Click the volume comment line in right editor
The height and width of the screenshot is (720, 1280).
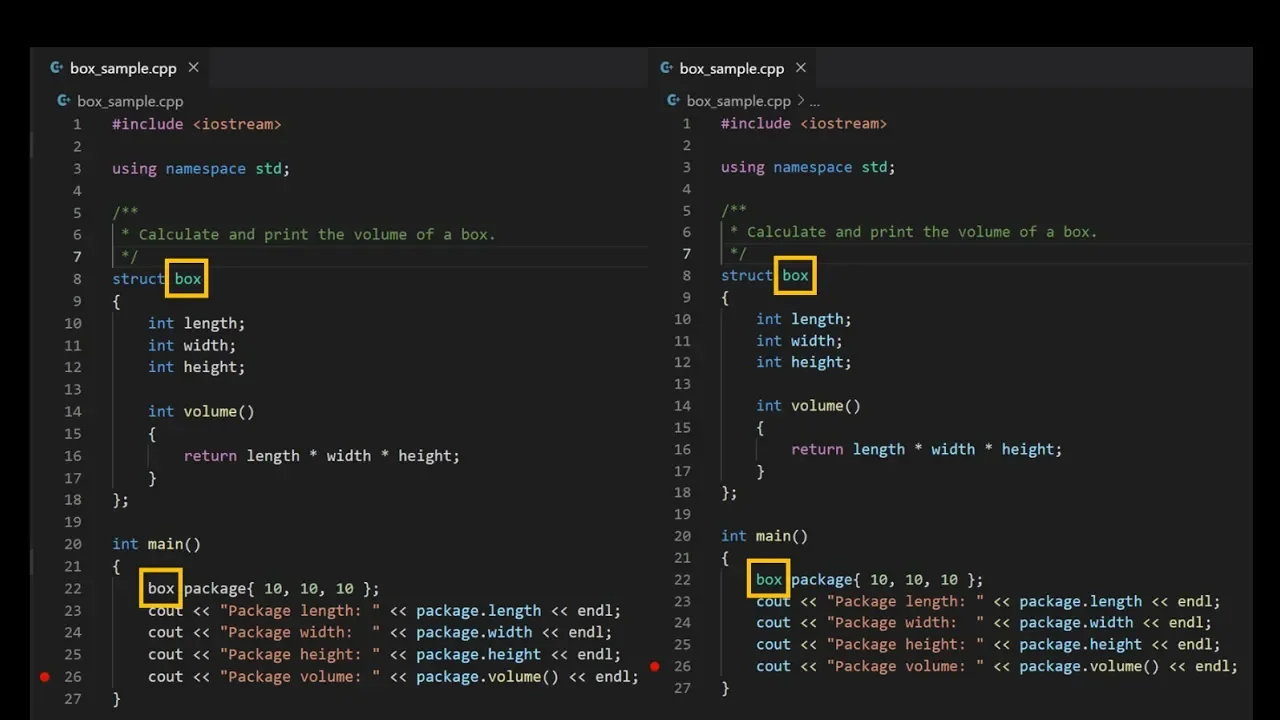(x=913, y=231)
